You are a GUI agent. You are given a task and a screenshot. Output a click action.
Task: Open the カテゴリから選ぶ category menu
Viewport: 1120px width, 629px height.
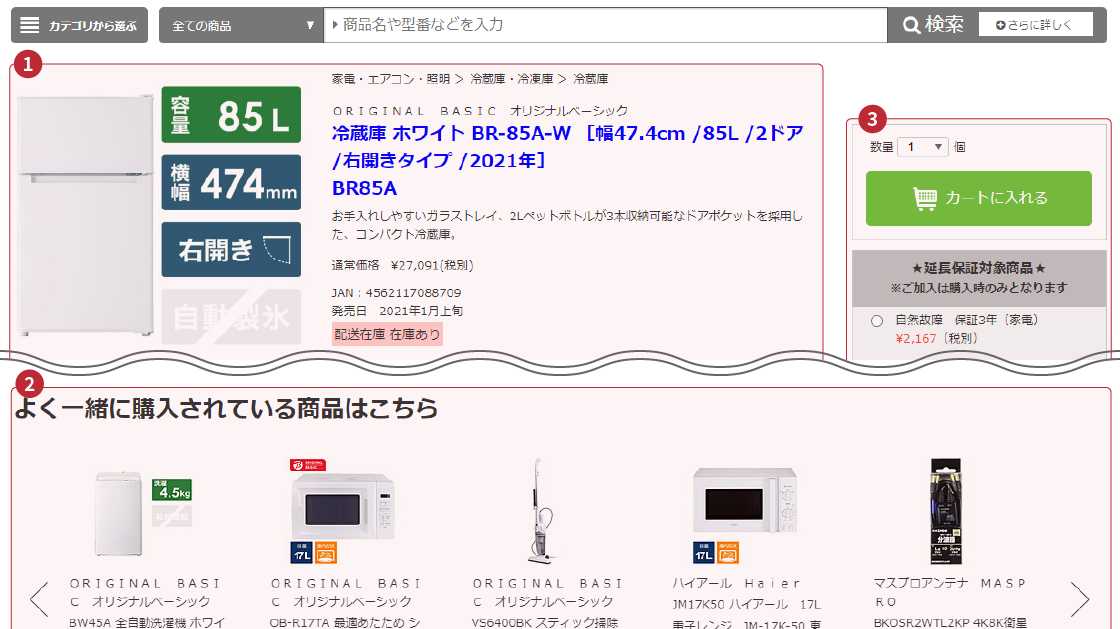click(x=79, y=26)
